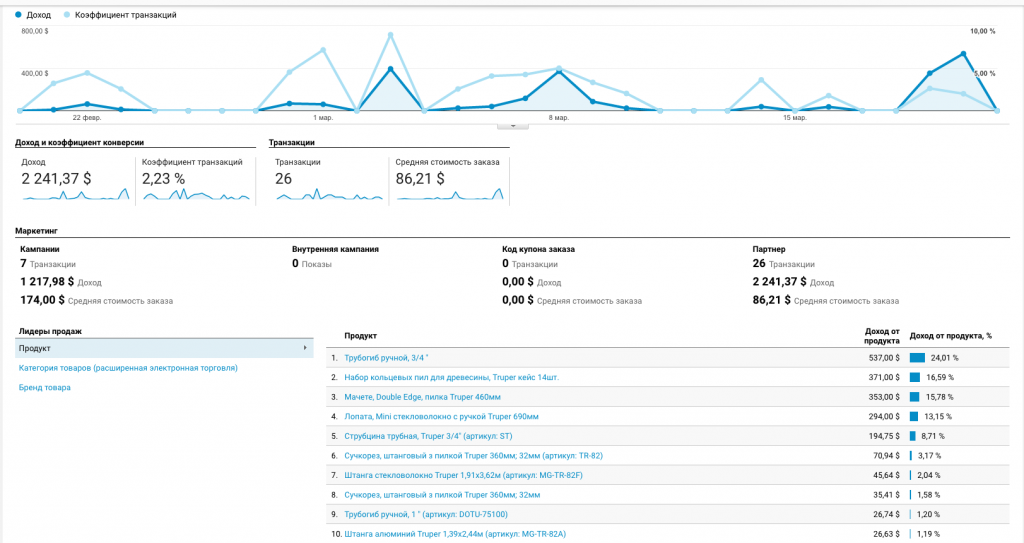Open Категория товаров (расширенная электронная торговля)
The height and width of the screenshot is (543, 1024).
(x=128, y=368)
